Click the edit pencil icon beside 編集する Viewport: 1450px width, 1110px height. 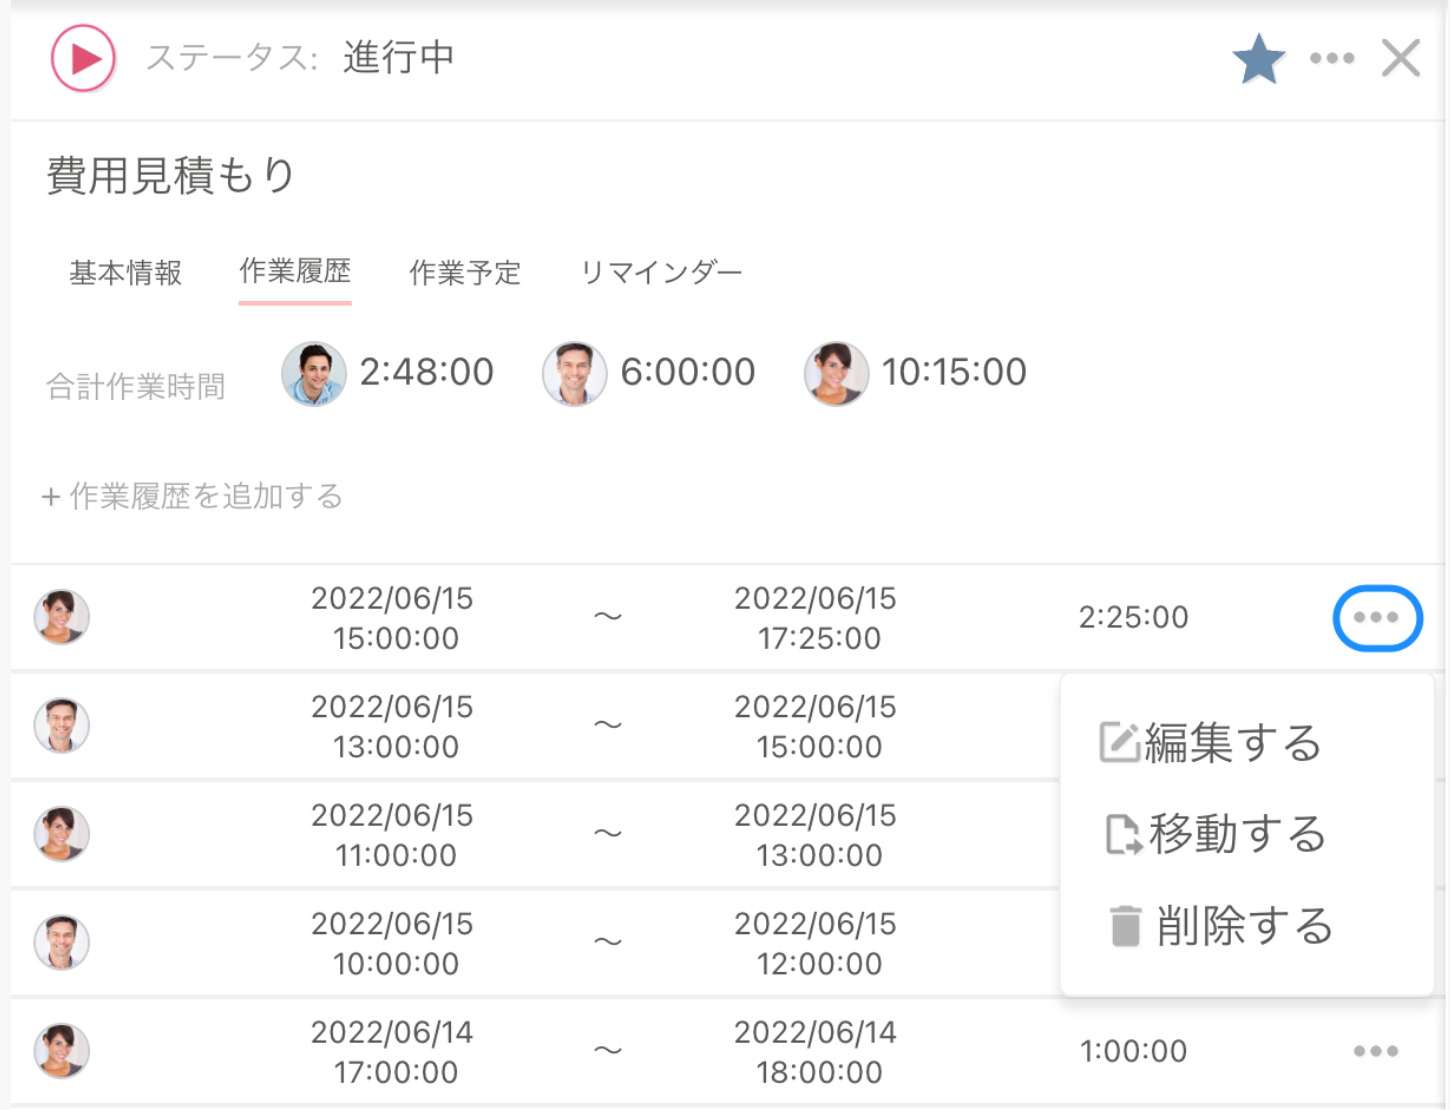[1120, 742]
